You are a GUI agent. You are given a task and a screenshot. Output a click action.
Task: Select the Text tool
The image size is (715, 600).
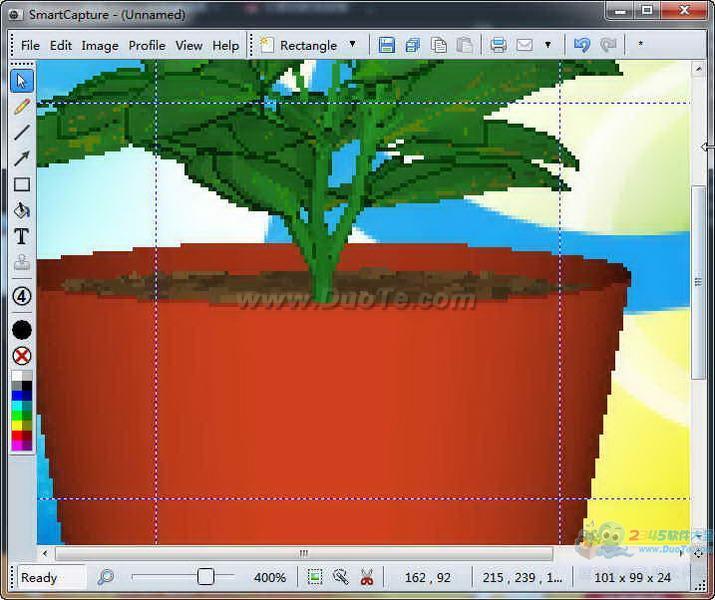[21, 237]
